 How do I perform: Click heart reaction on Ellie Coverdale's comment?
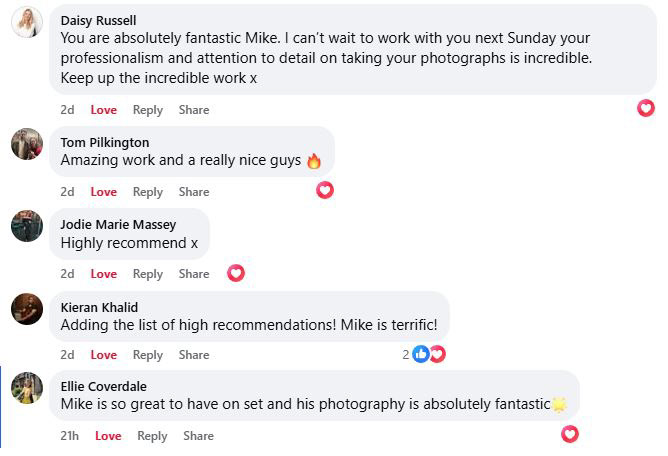click(570, 434)
